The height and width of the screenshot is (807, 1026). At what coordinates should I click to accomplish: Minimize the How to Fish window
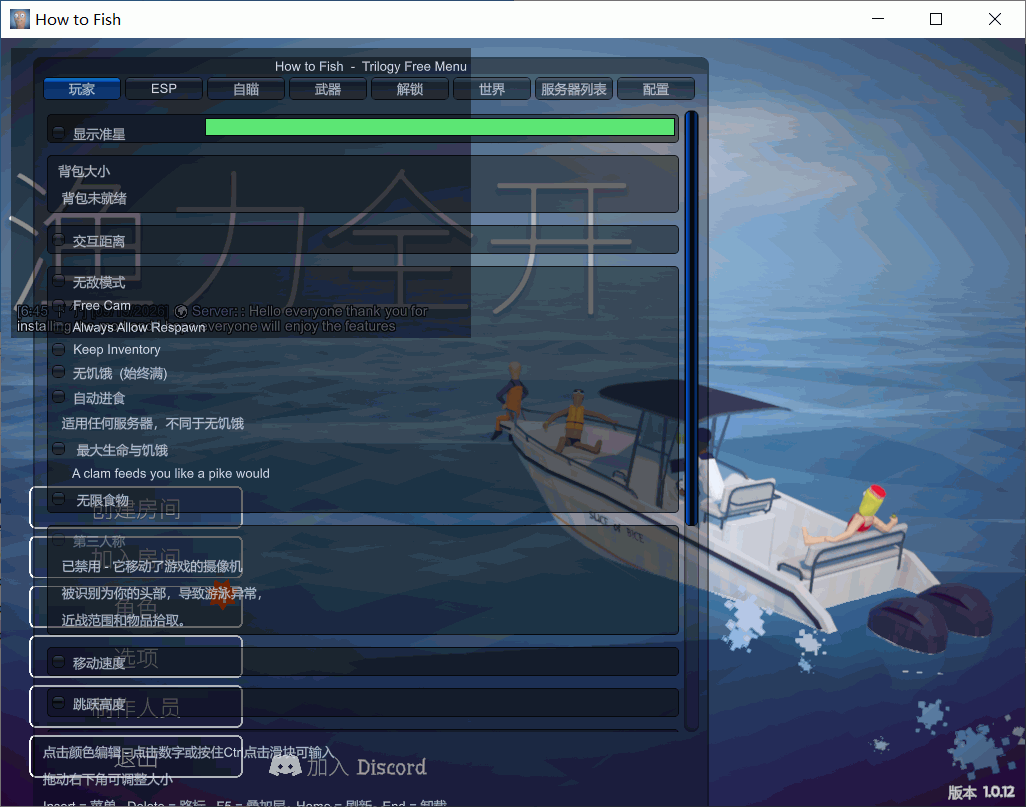pyautogui.click(x=878, y=19)
